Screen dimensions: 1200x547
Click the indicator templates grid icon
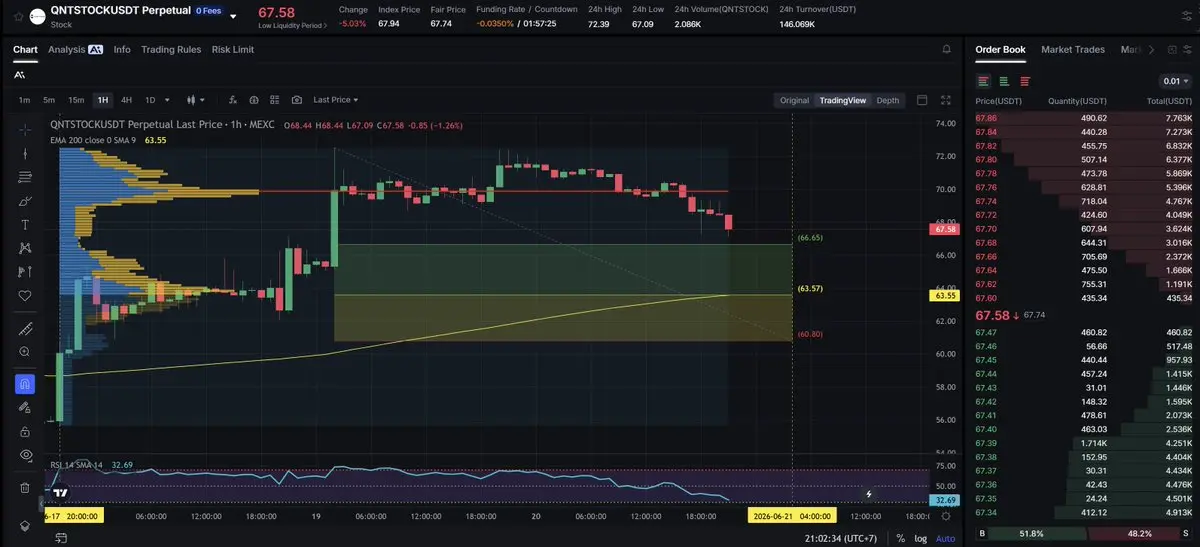click(275, 100)
